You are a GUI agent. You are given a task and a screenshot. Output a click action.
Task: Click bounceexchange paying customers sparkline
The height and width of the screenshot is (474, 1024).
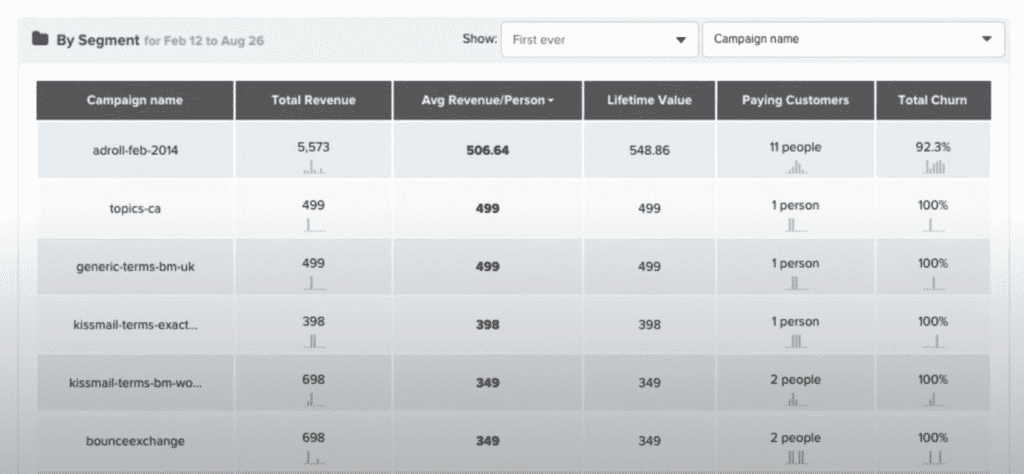point(795,457)
